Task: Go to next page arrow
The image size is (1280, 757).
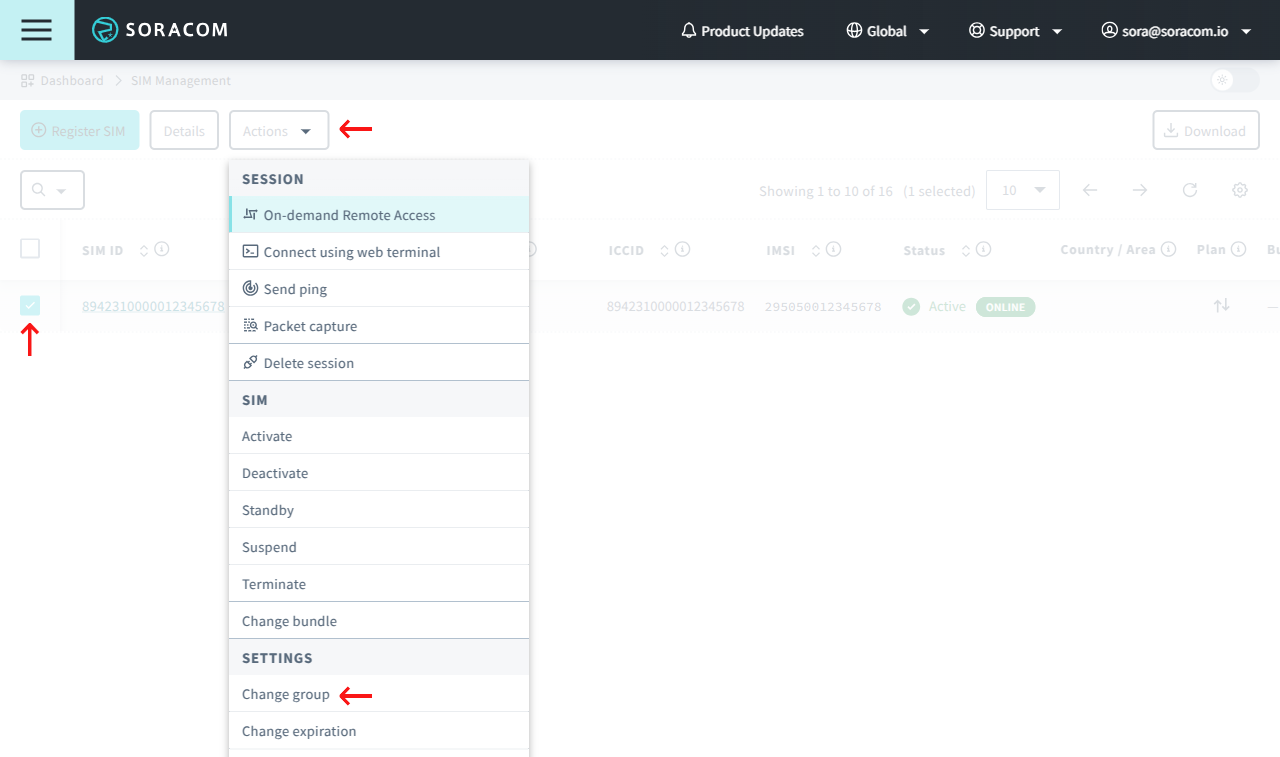Action: 1140,190
